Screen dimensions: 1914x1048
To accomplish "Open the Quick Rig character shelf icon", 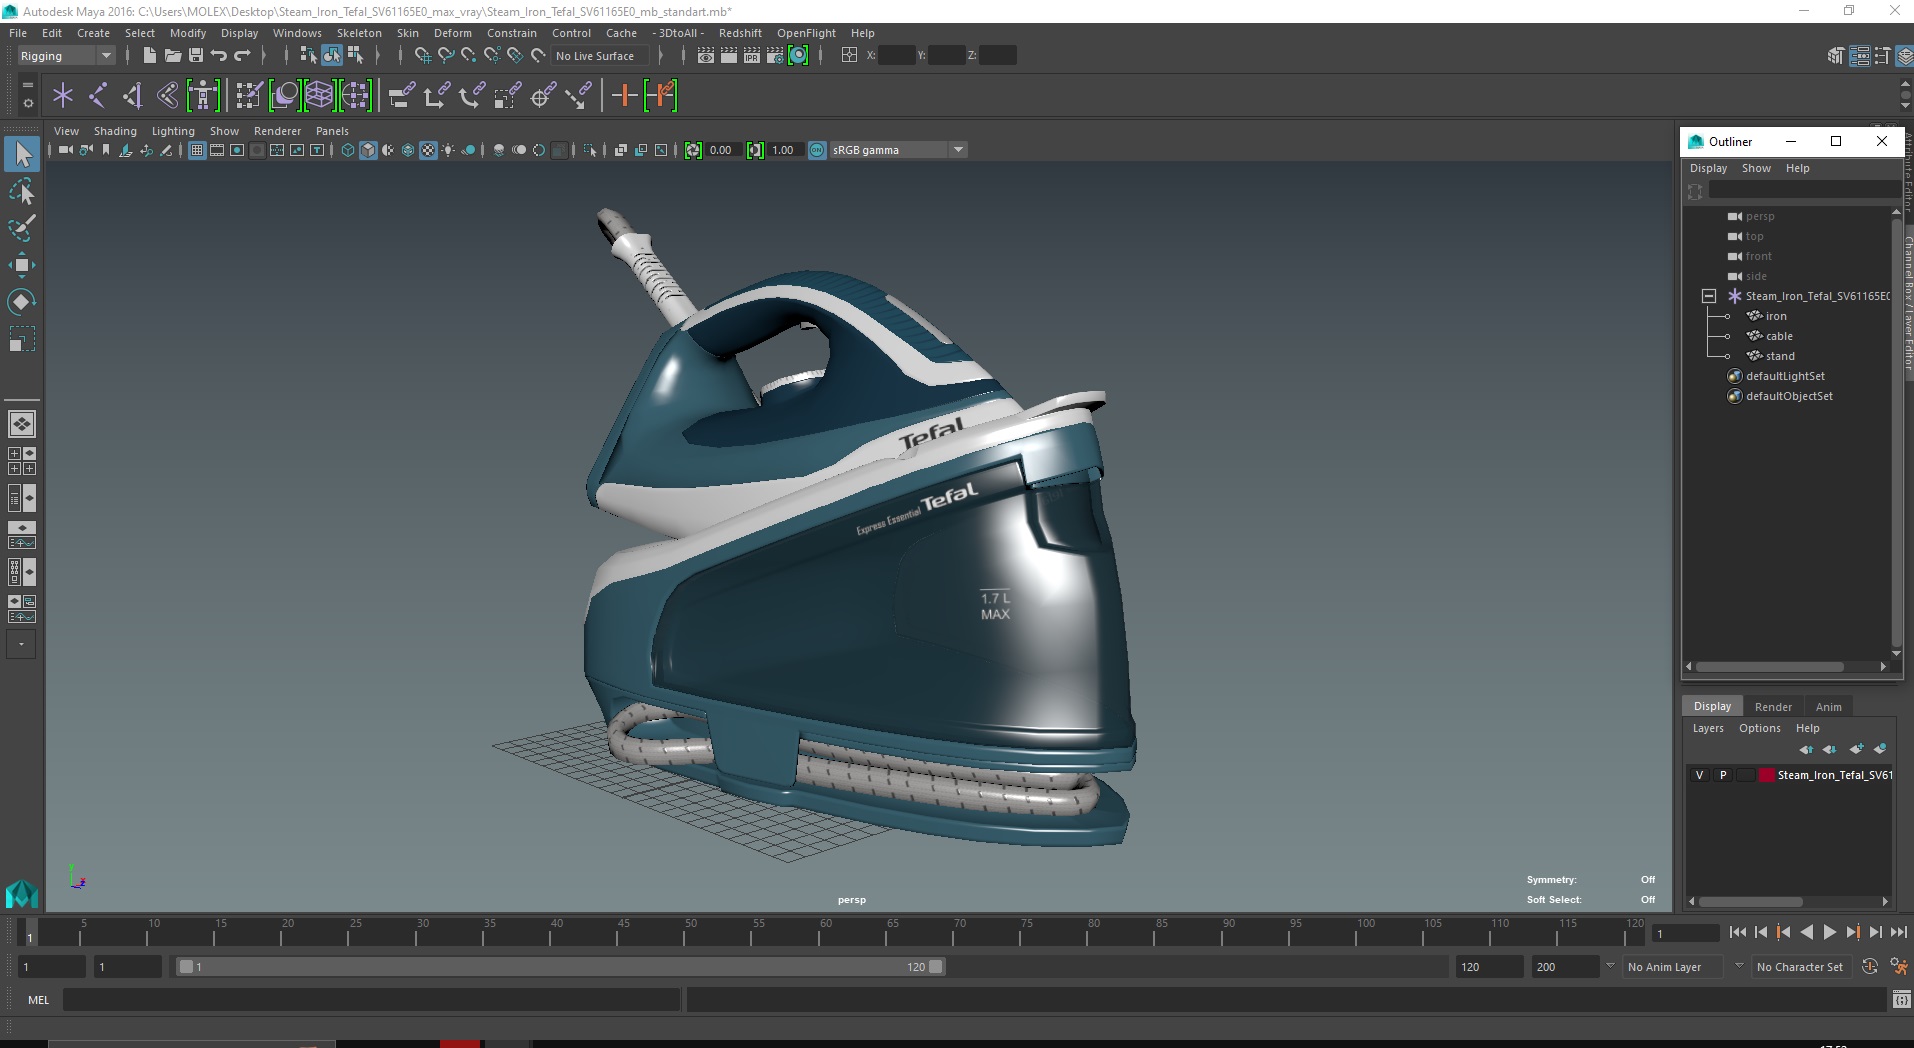I will tap(203, 96).
